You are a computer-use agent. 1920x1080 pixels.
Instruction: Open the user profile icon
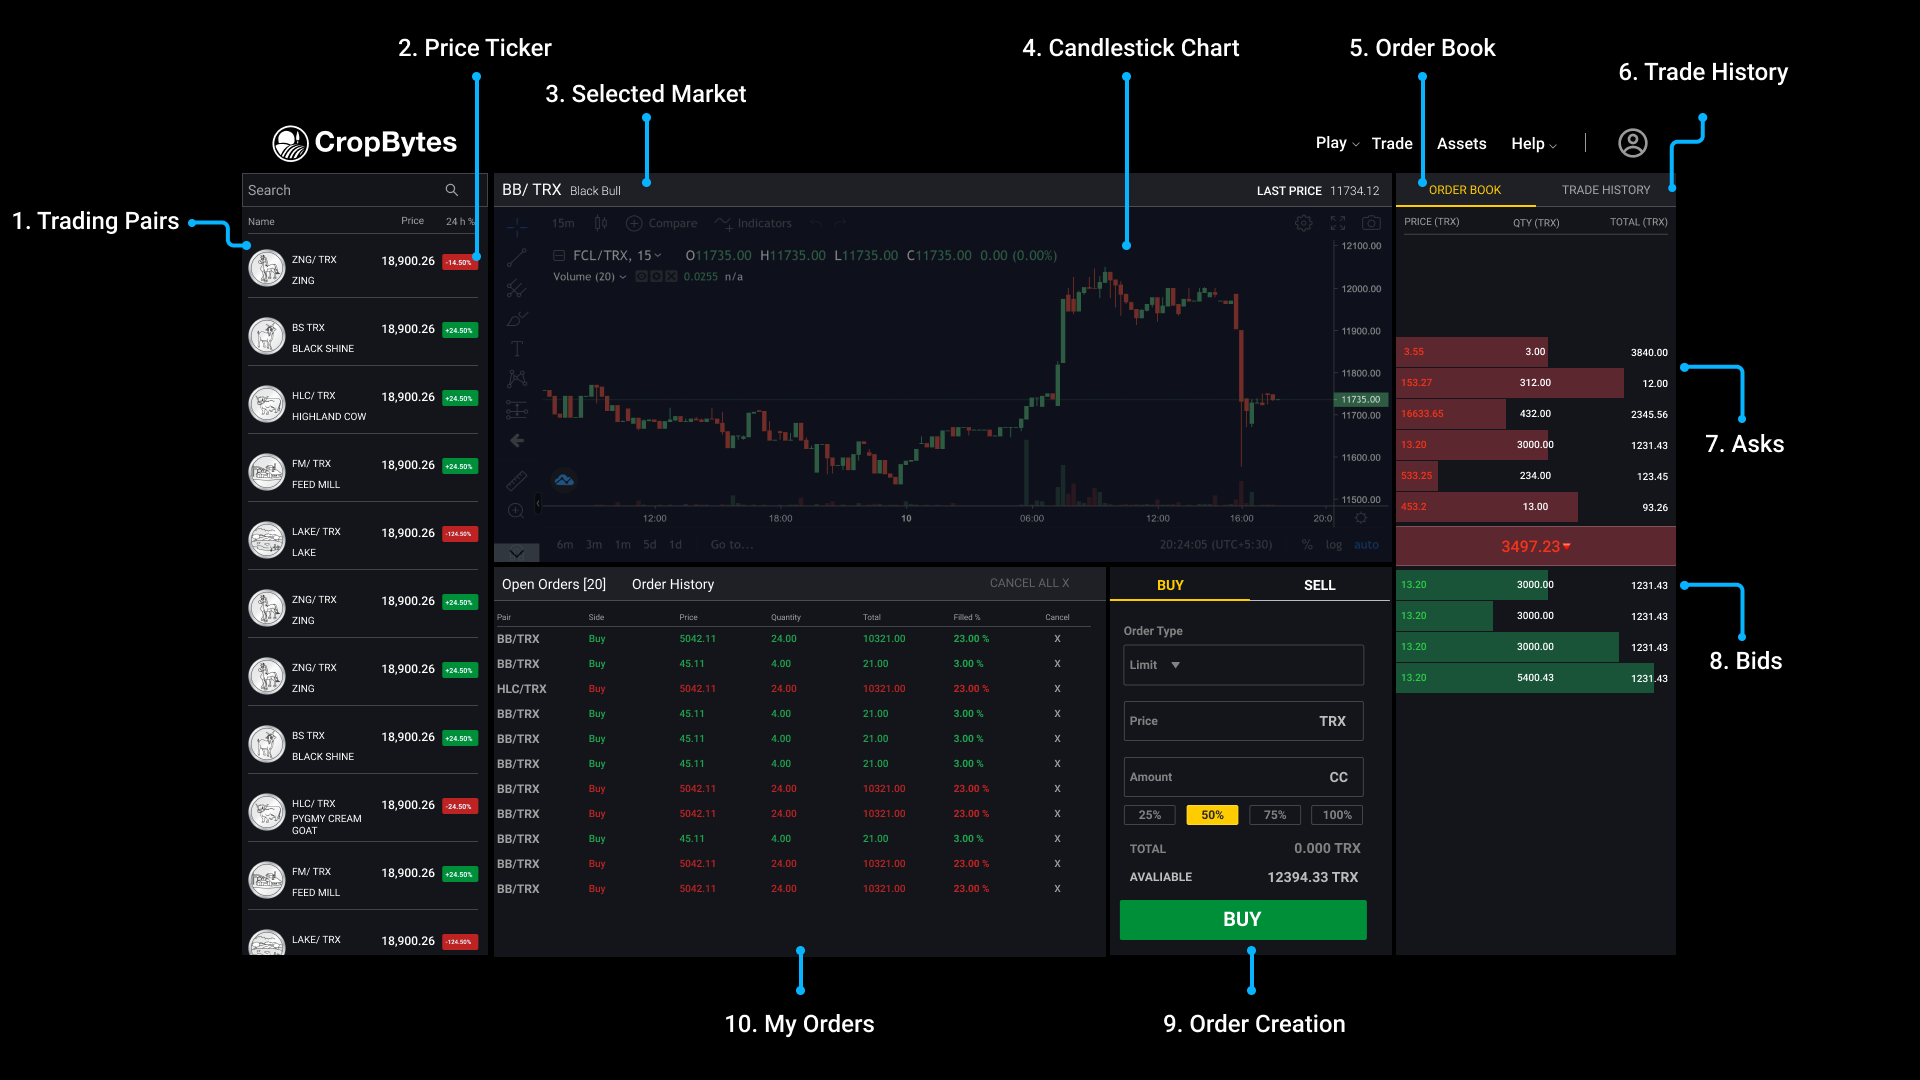click(1632, 143)
